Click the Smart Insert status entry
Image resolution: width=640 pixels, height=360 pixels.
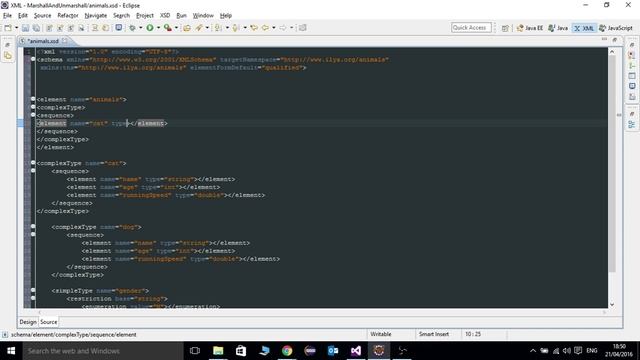434,334
